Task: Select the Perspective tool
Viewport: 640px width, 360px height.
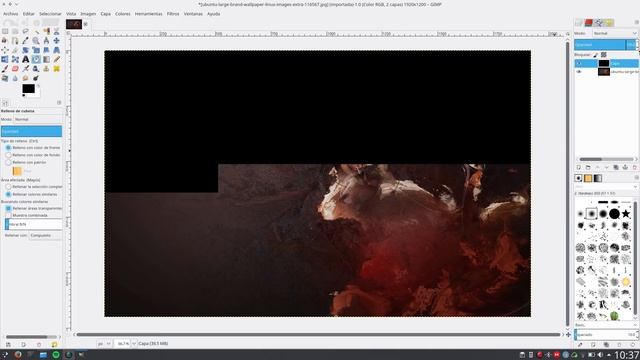Action: tap(56, 50)
